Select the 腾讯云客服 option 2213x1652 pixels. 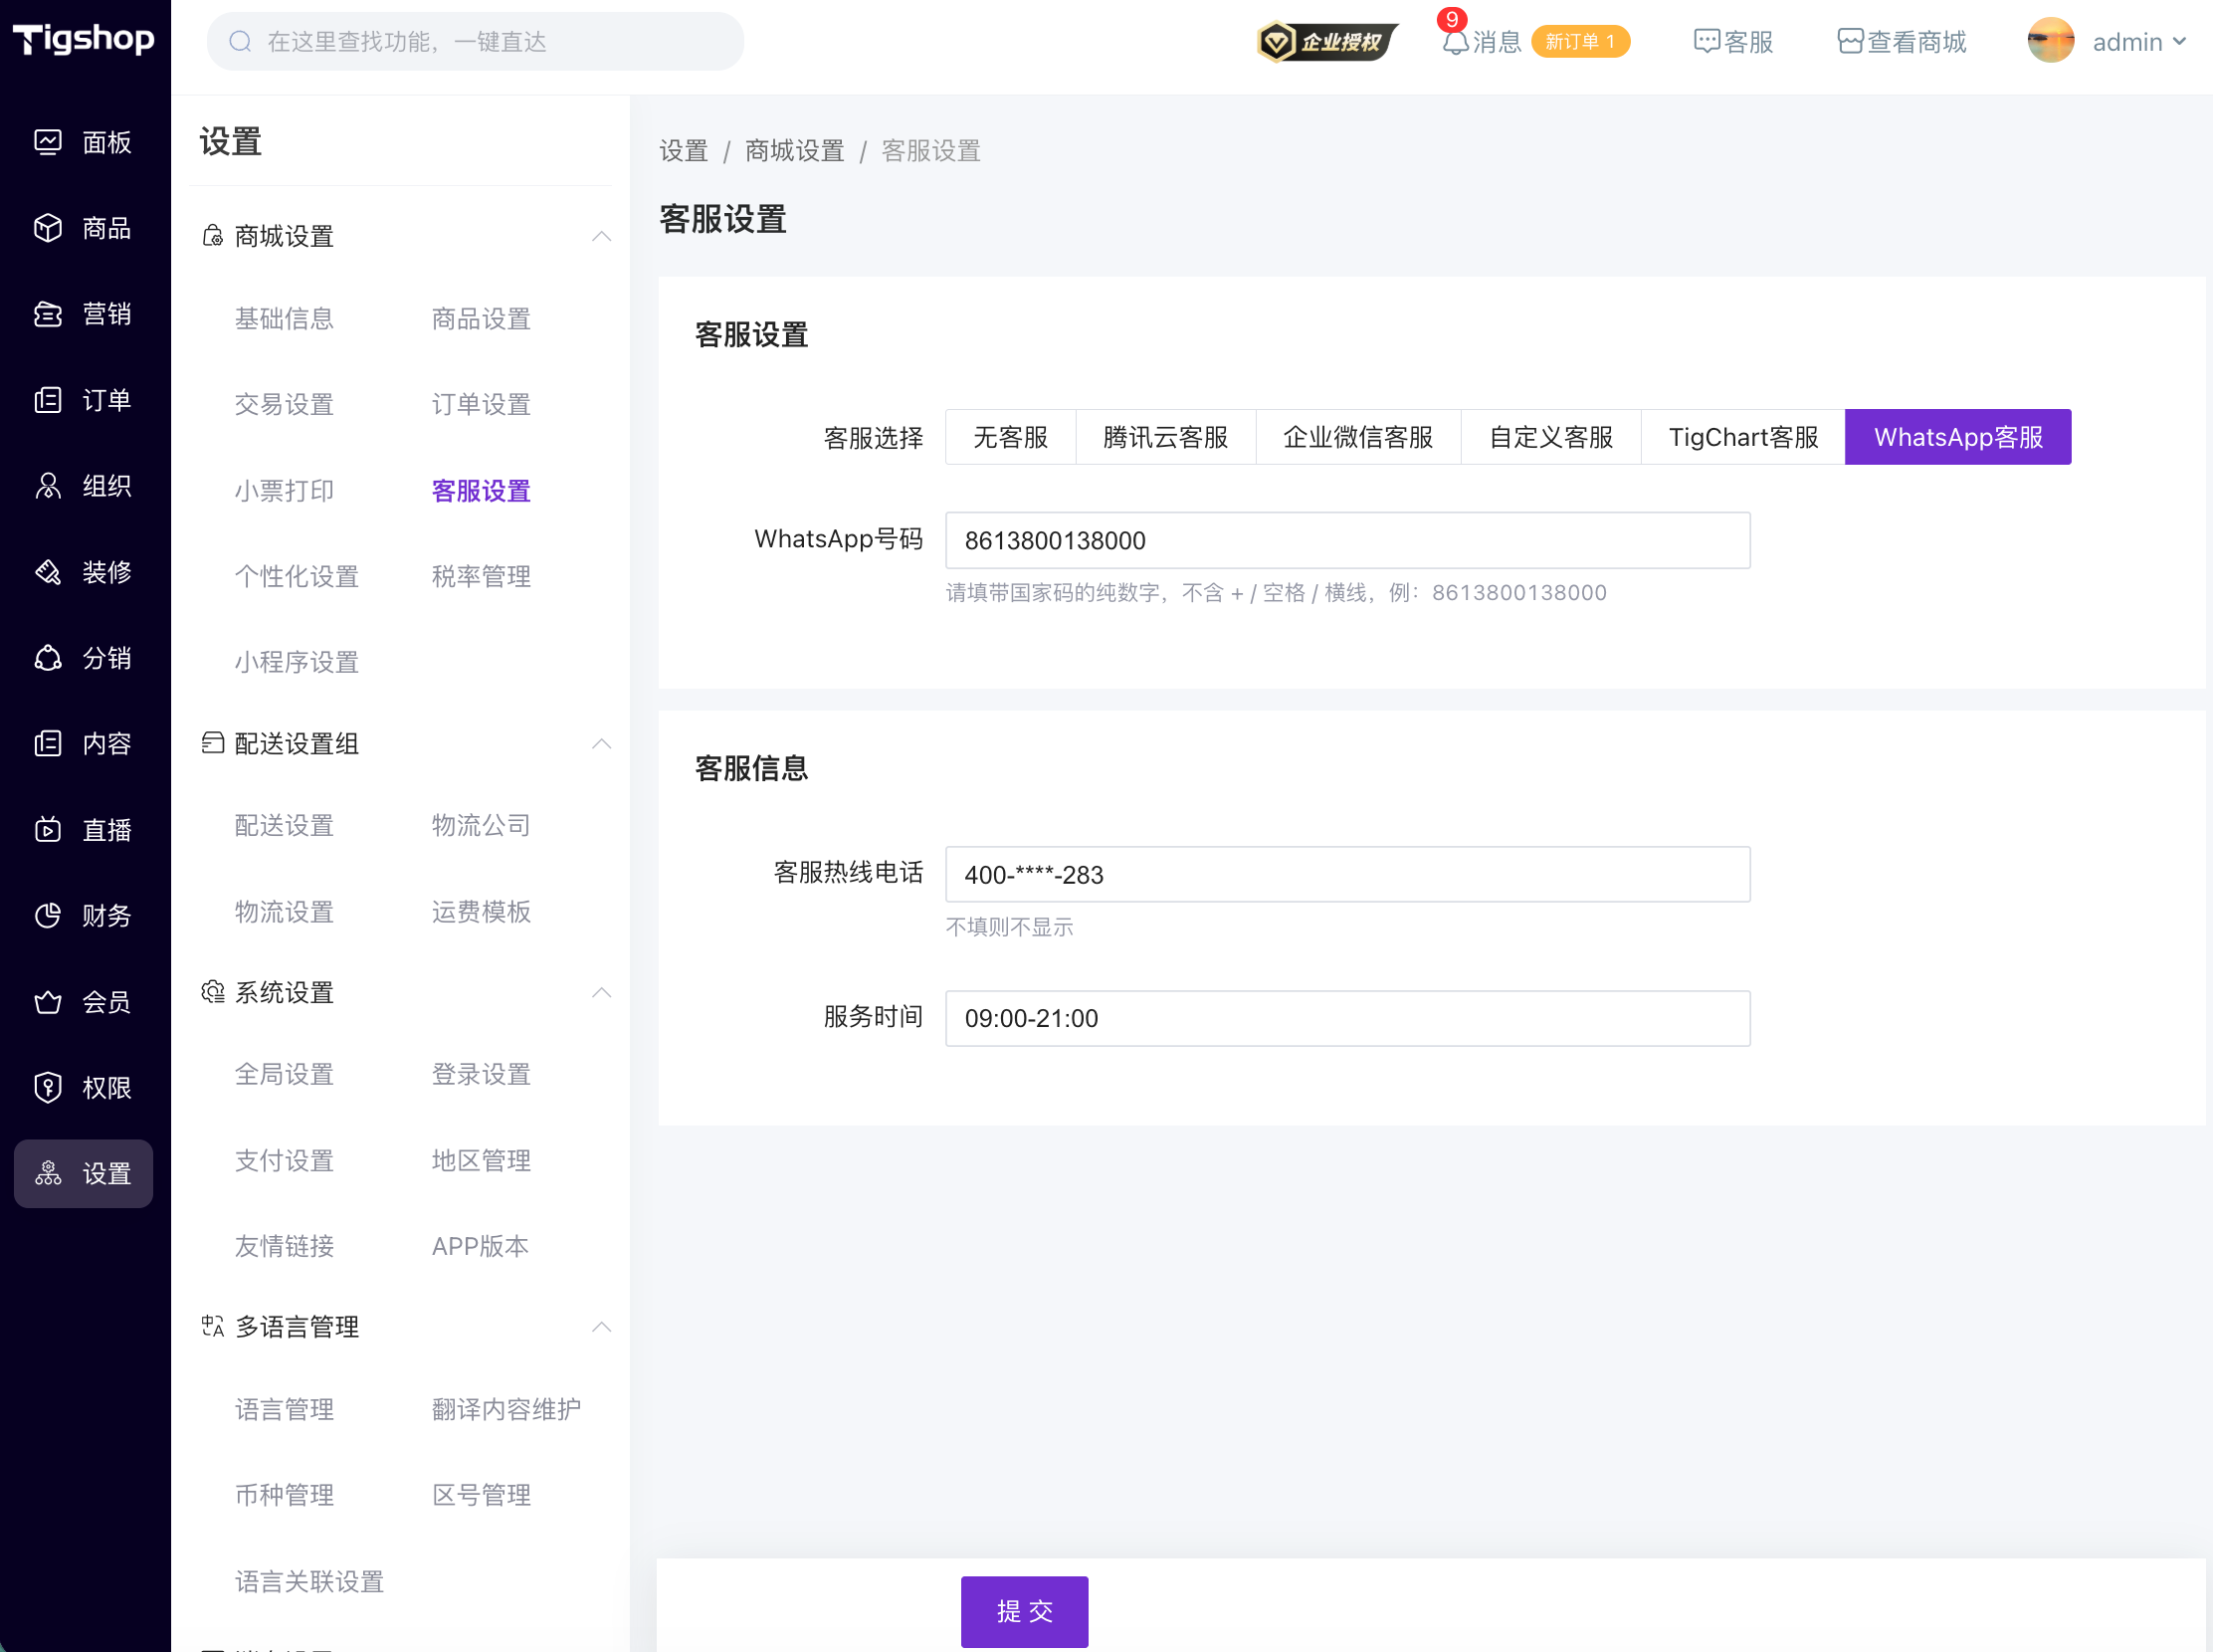1165,438
